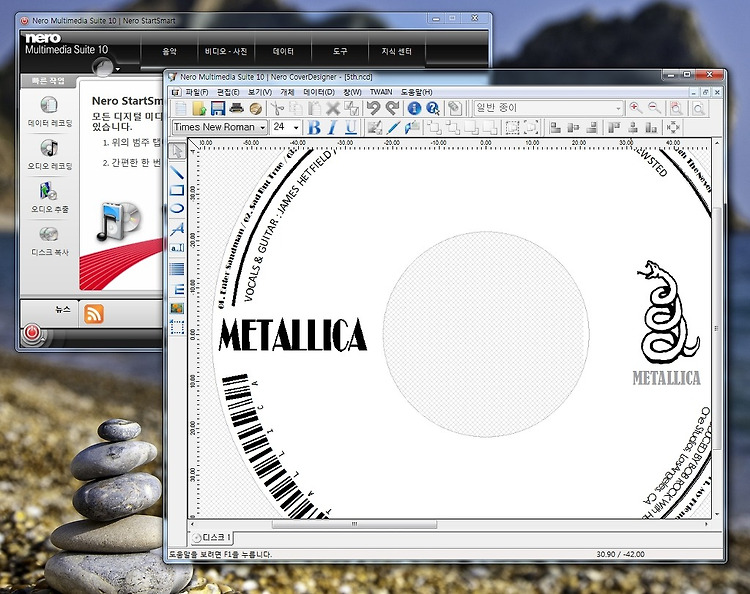Open the 파일(F) menu

[x=197, y=92]
